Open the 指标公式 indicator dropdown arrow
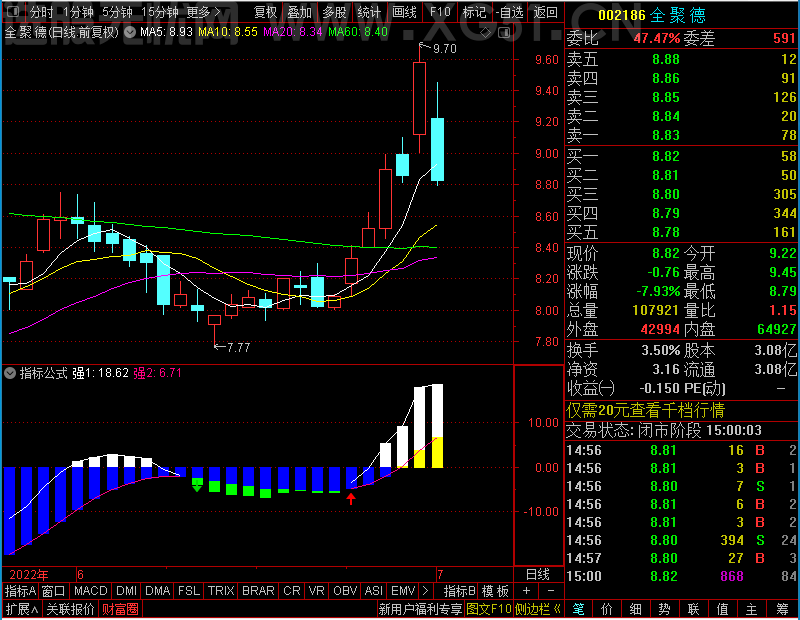The width and height of the screenshot is (800, 620). 10,373
